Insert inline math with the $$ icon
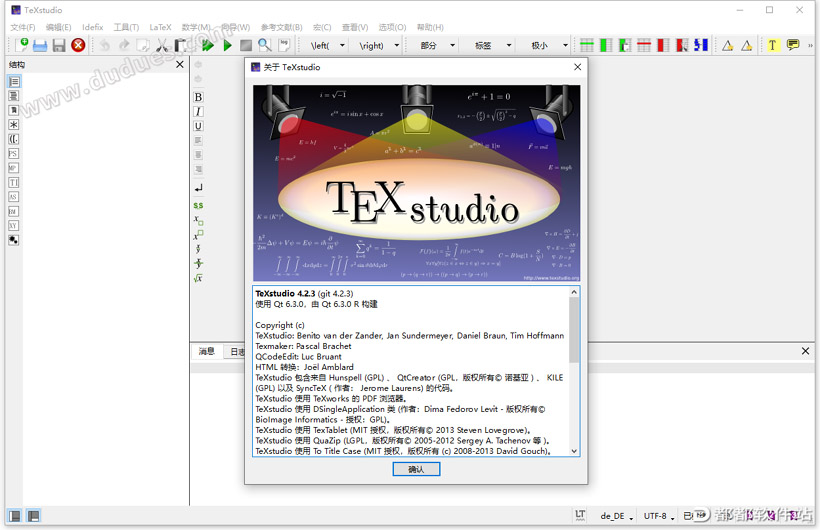This screenshot has height=530, width=820. tap(198, 206)
